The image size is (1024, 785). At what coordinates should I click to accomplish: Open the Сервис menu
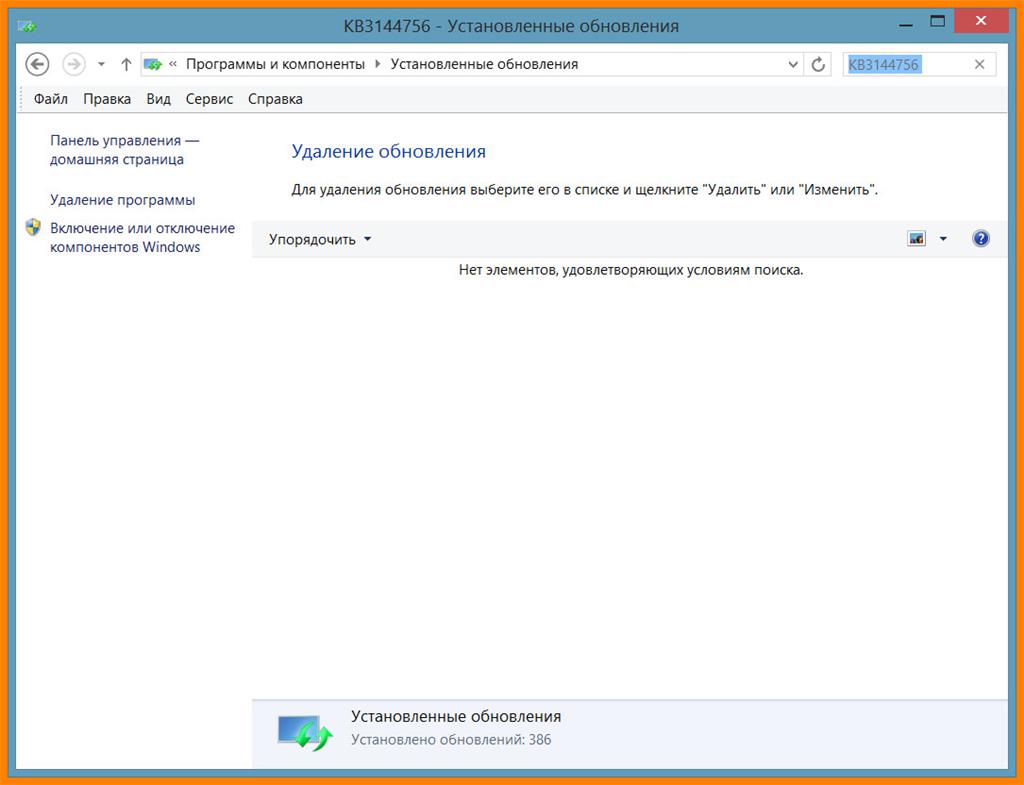click(209, 99)
